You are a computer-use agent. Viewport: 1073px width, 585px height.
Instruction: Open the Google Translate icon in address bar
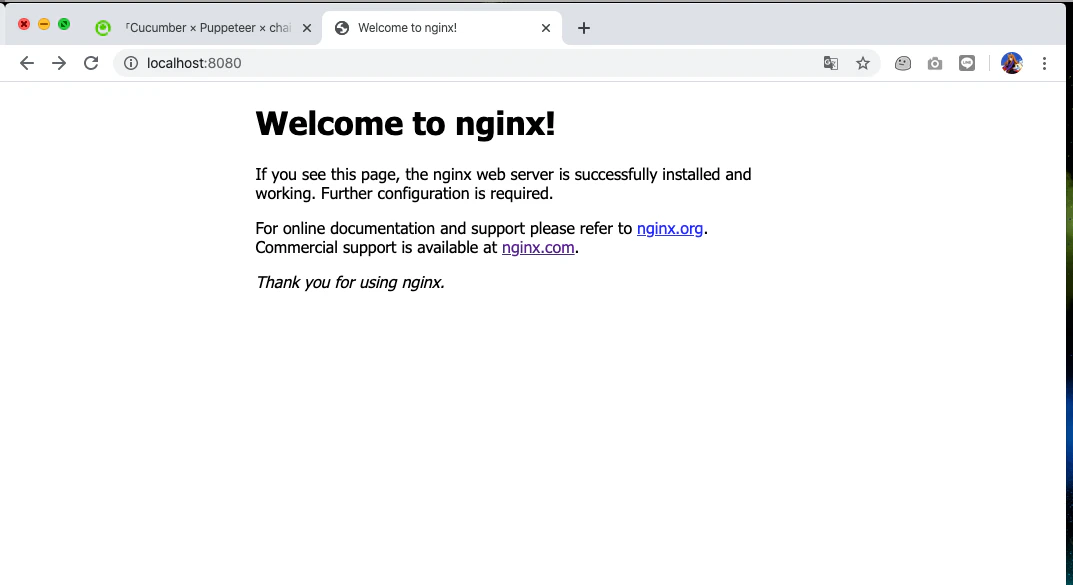click(x=831, y=63)
